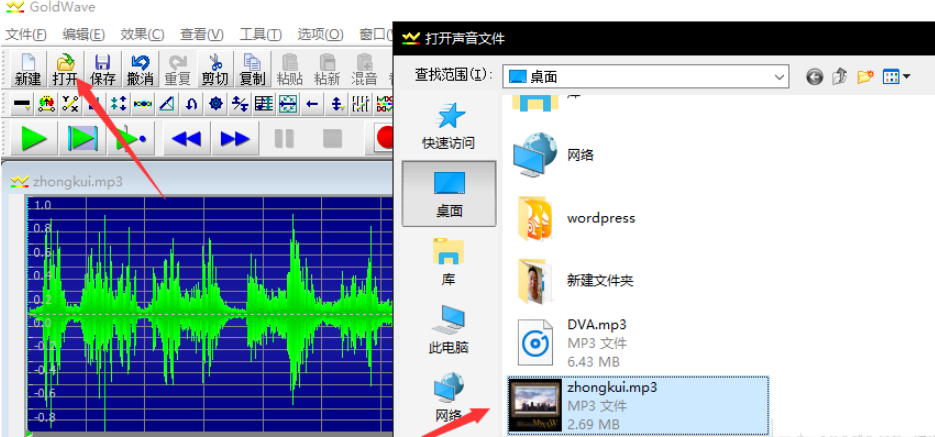Image resolution: width=935 pixels, height=437 pixels.
Task: Select 此电脑 in the places sidebar
Action: pyautogui.click(x=448, y=329)
